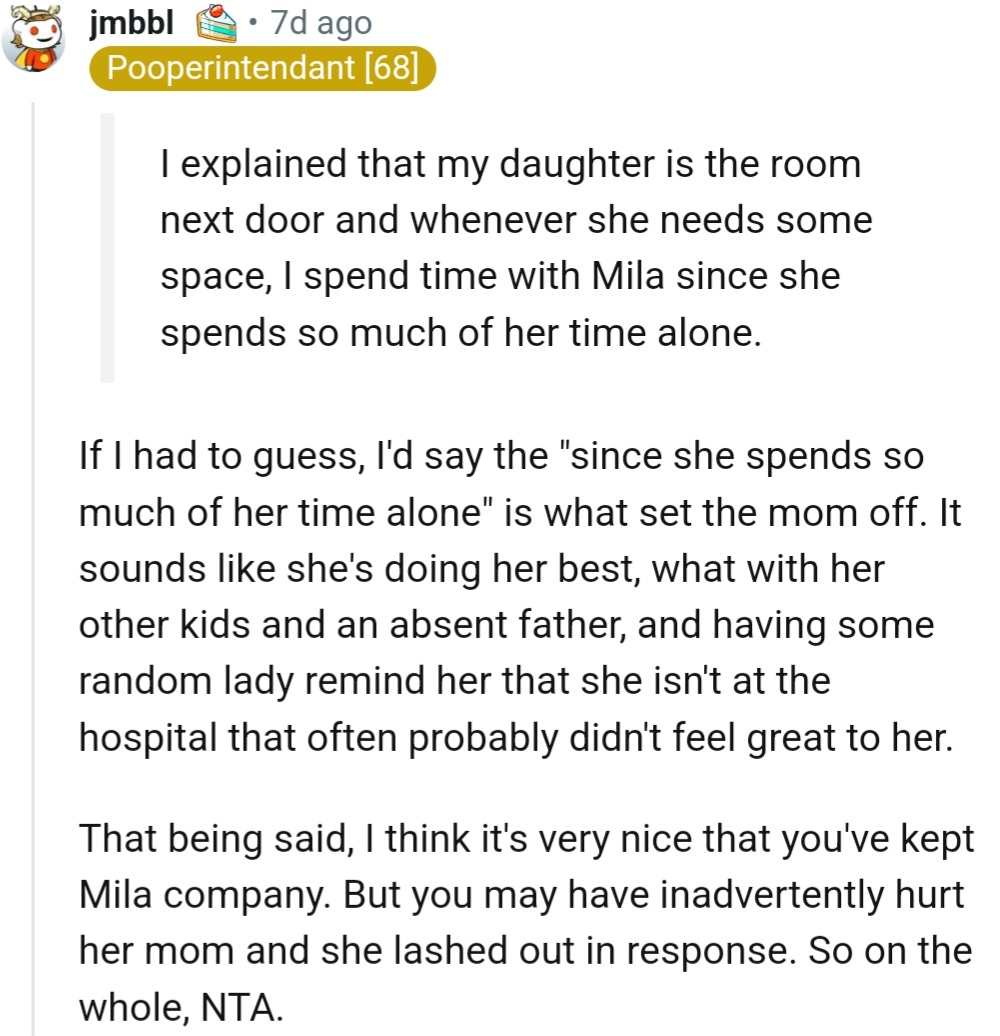Click the cake day icon beside jmbbl
This screenshot has width=1000, height=1036.
coord(216,24)
